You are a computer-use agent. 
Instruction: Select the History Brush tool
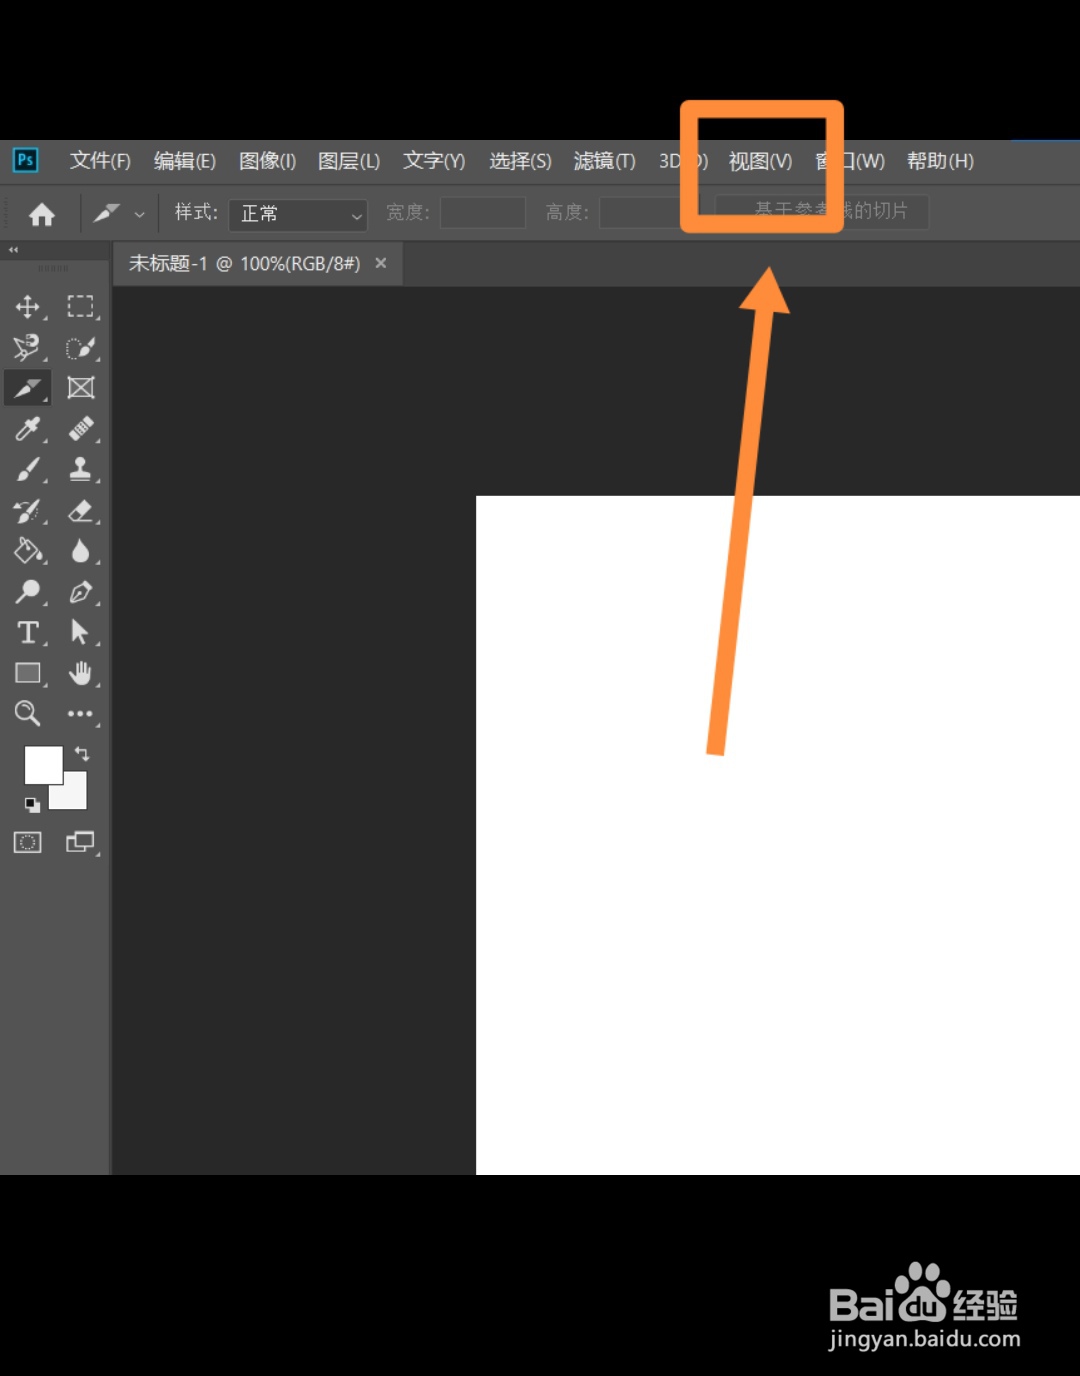click(x=28, y=511)
